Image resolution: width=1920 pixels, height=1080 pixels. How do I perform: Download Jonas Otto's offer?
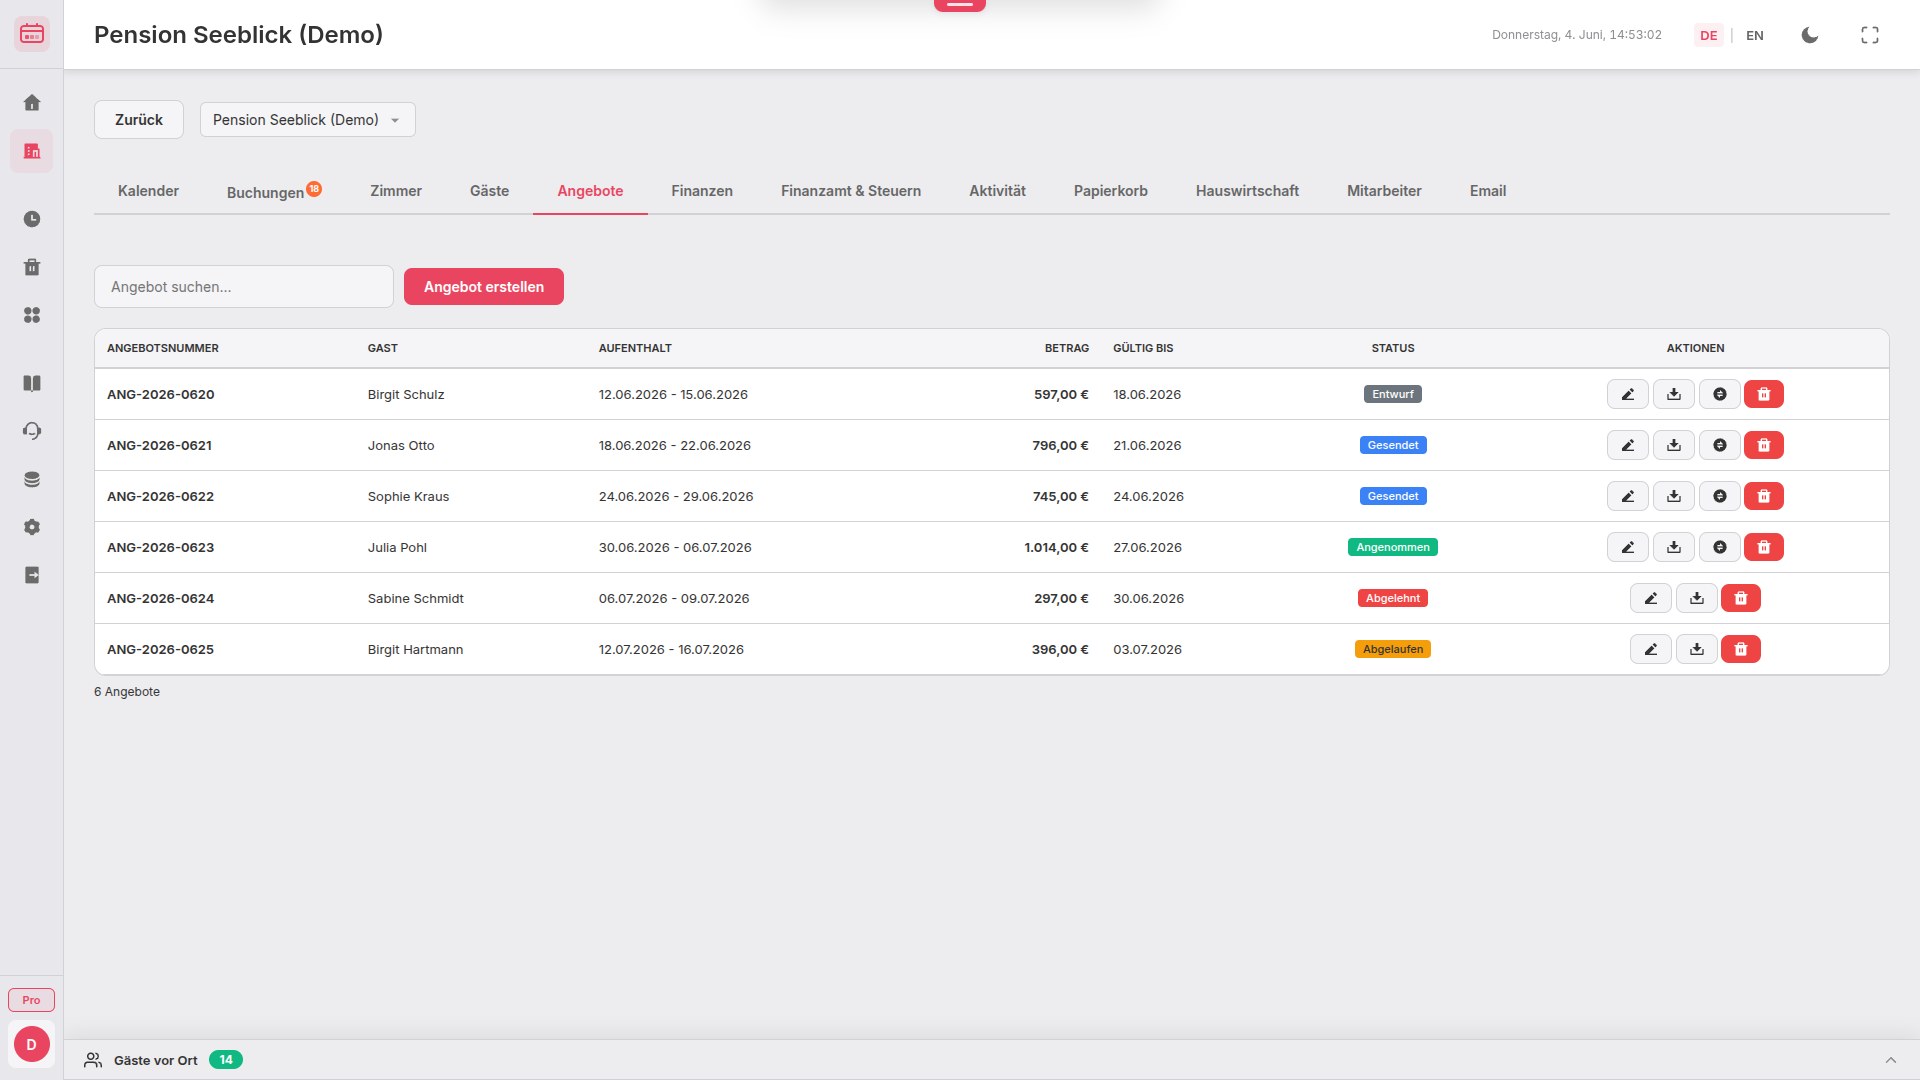click(1674, 445)
